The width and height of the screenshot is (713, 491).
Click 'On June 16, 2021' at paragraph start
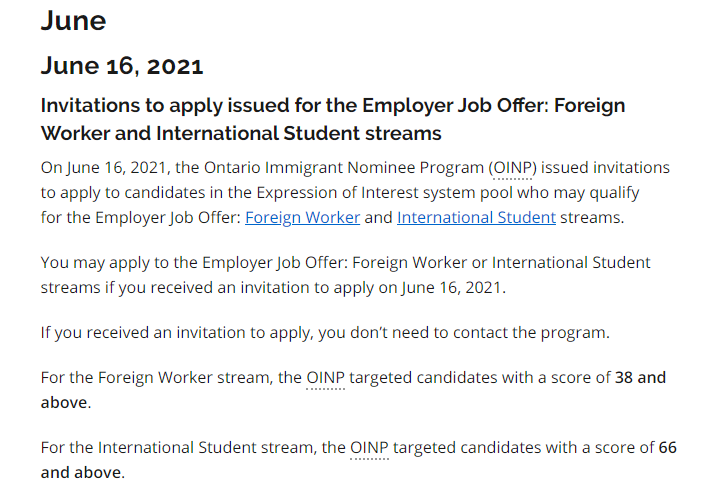tap(98, 167)
